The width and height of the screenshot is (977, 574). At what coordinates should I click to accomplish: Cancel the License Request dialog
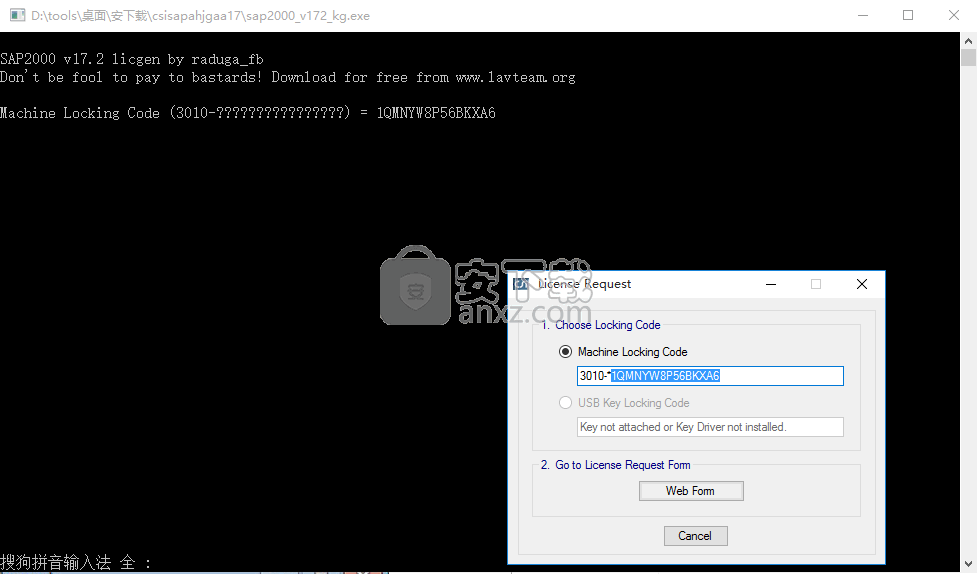[x=695, y=536]
